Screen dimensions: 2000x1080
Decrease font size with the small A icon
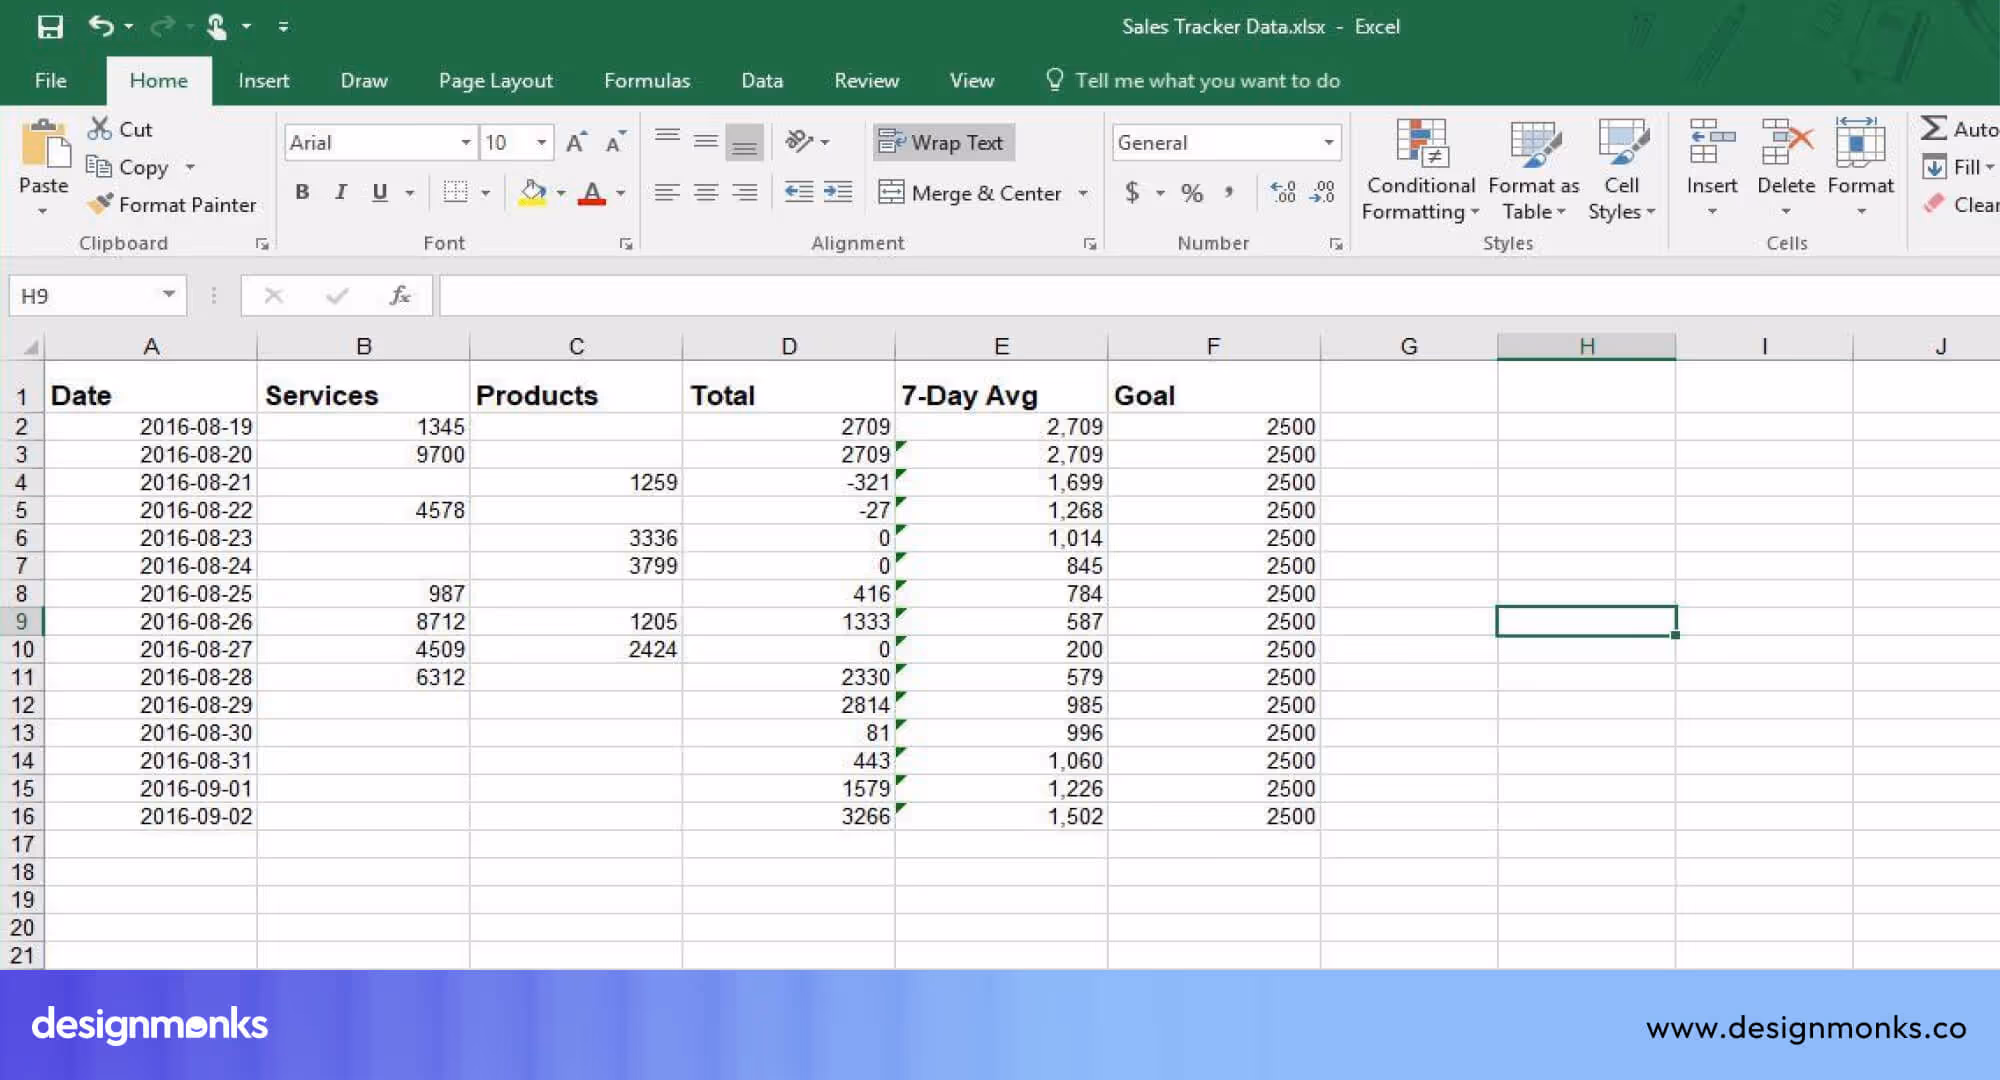[x=616, y=142]
